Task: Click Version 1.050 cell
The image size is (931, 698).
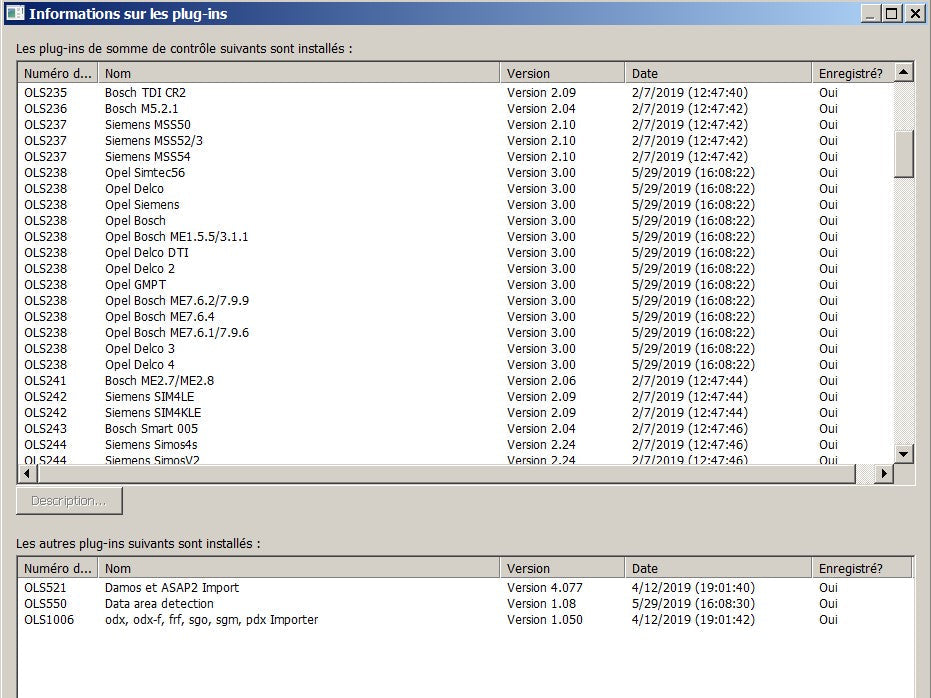Action: point(545,620)
